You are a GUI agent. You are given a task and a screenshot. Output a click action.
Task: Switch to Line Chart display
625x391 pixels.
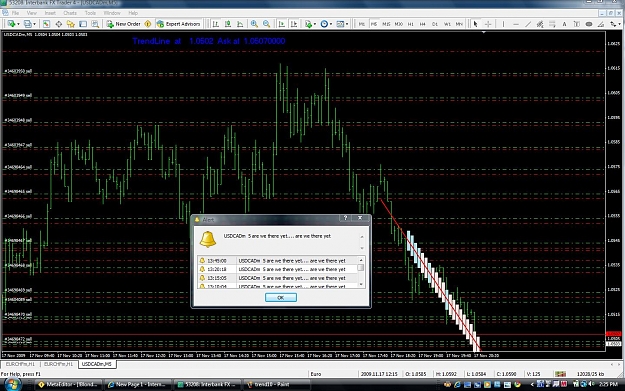(x=240, y=24)
